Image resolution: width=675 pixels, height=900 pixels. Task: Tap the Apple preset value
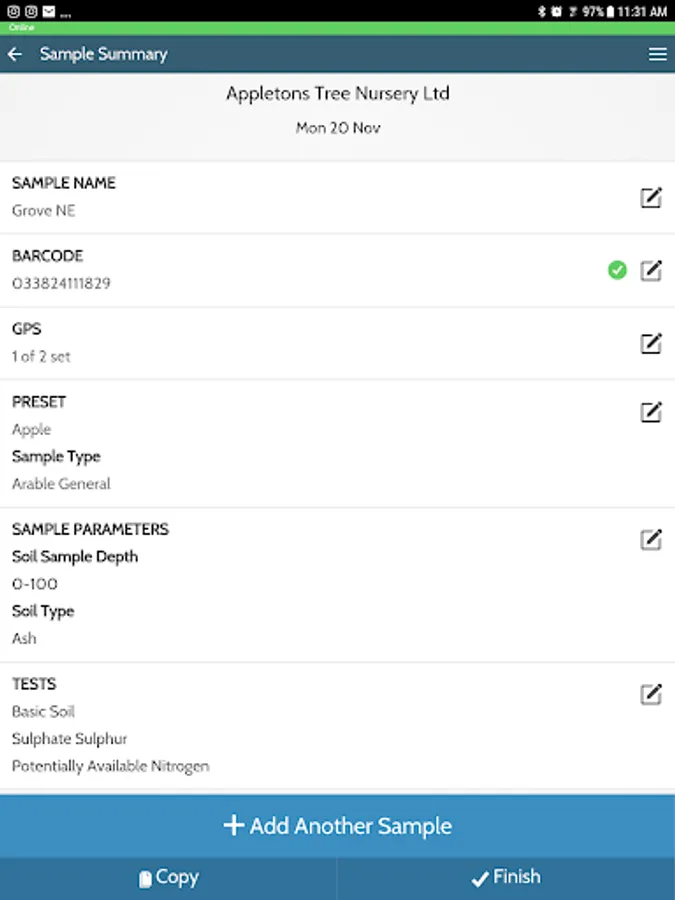(31, 430)
